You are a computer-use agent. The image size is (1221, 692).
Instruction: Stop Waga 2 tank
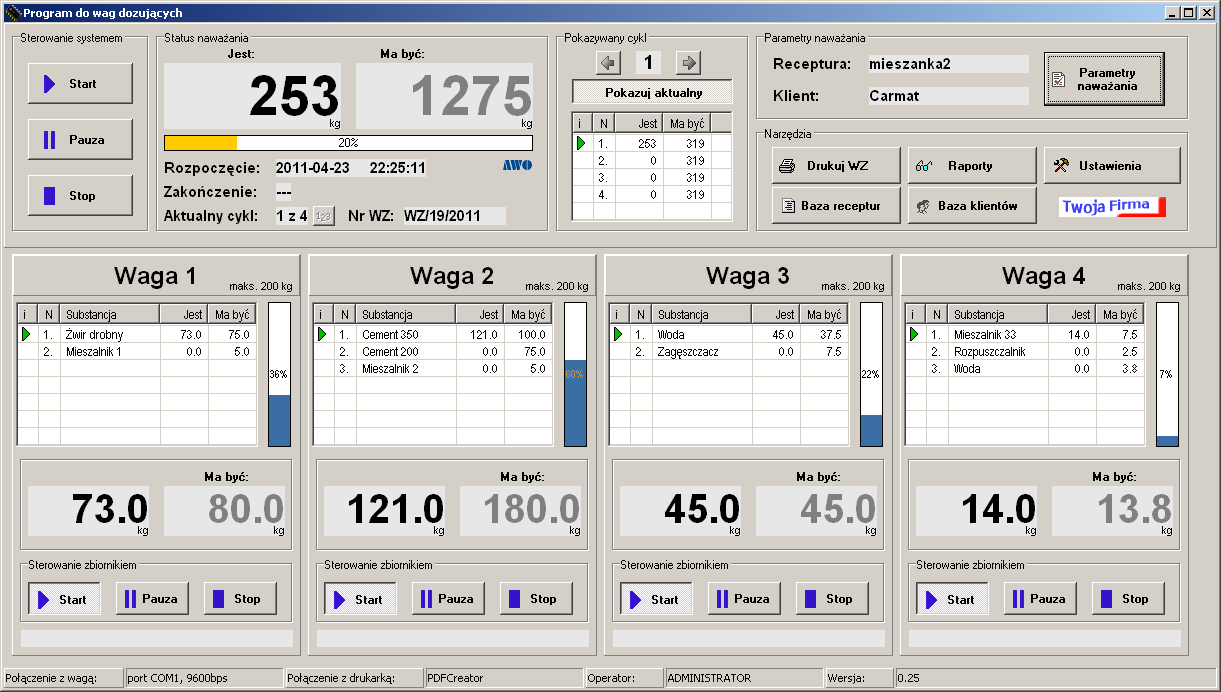coord(536,599)
